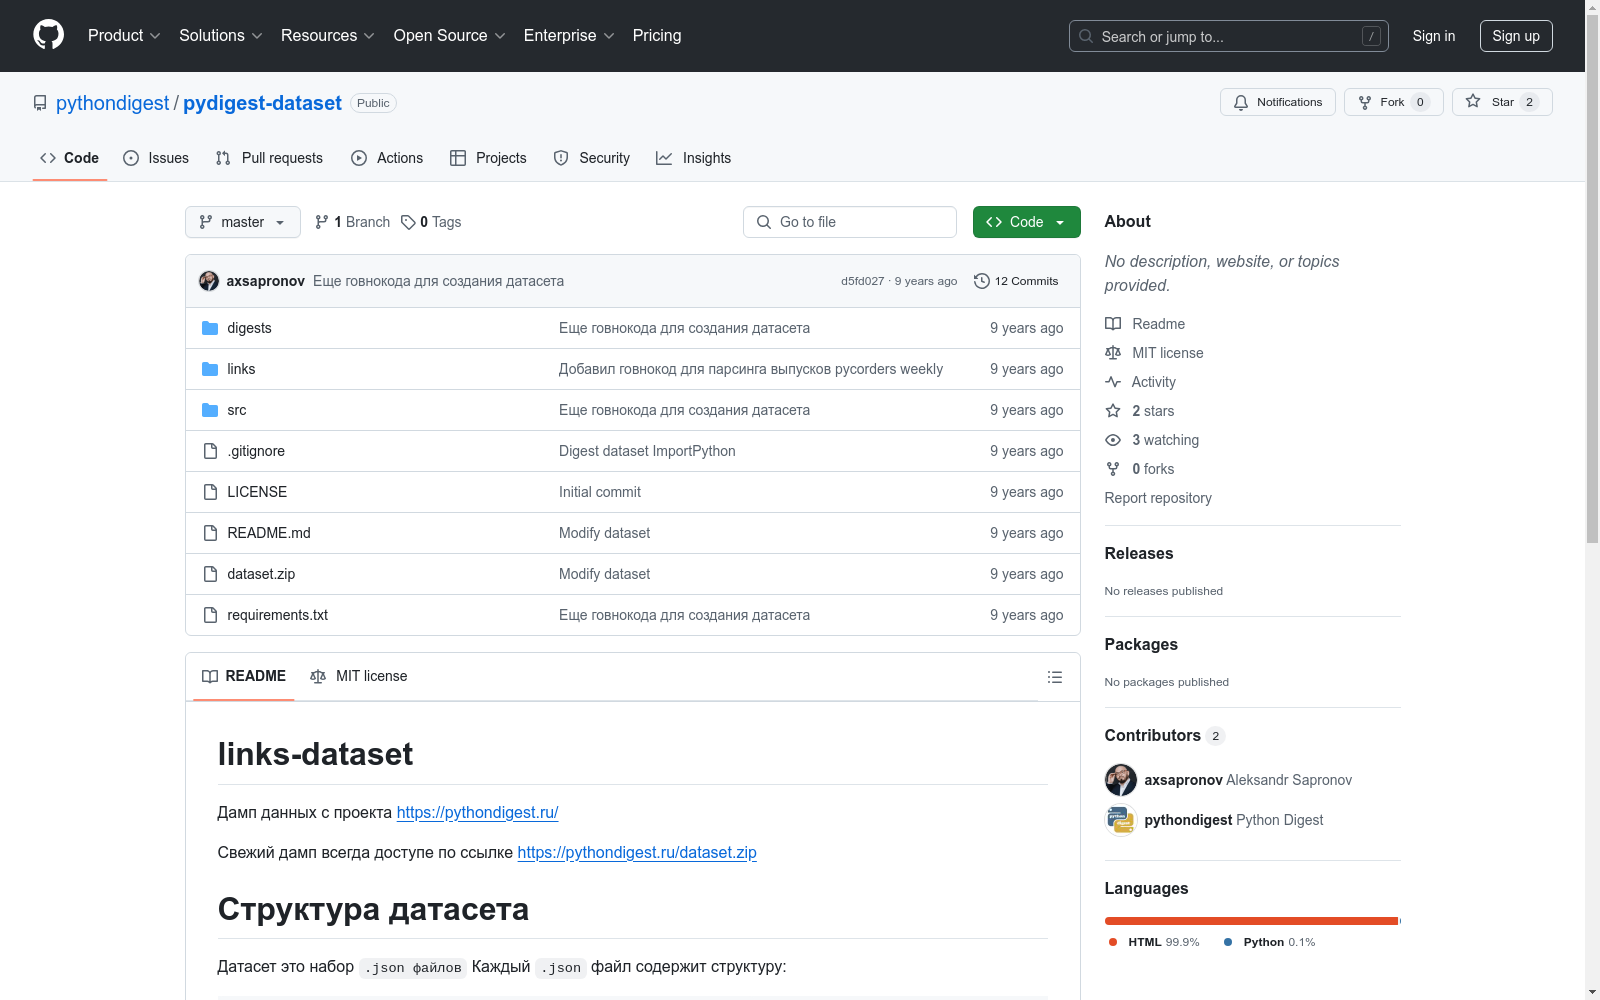Image resolution: width=1600 pixels, height=1000 pixels.
Task: Click the Go to file search box
Action: (x=850, y=222)
